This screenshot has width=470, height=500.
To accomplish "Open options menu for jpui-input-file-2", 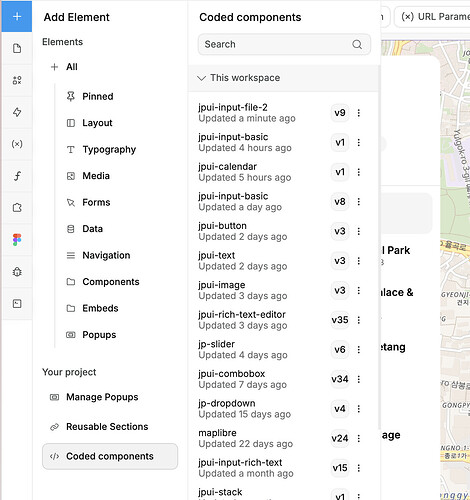I will coord(359,113).
